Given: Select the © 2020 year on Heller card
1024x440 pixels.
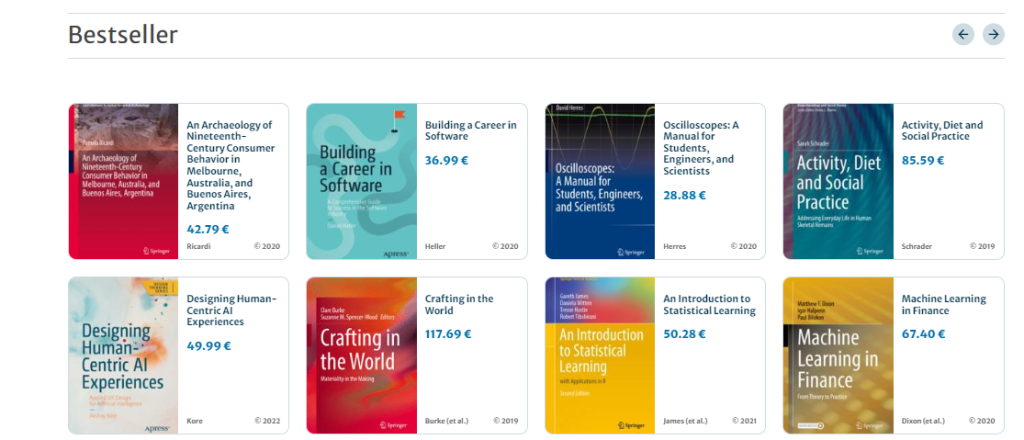Looking at the screenshot, I should tap(505, 247).
